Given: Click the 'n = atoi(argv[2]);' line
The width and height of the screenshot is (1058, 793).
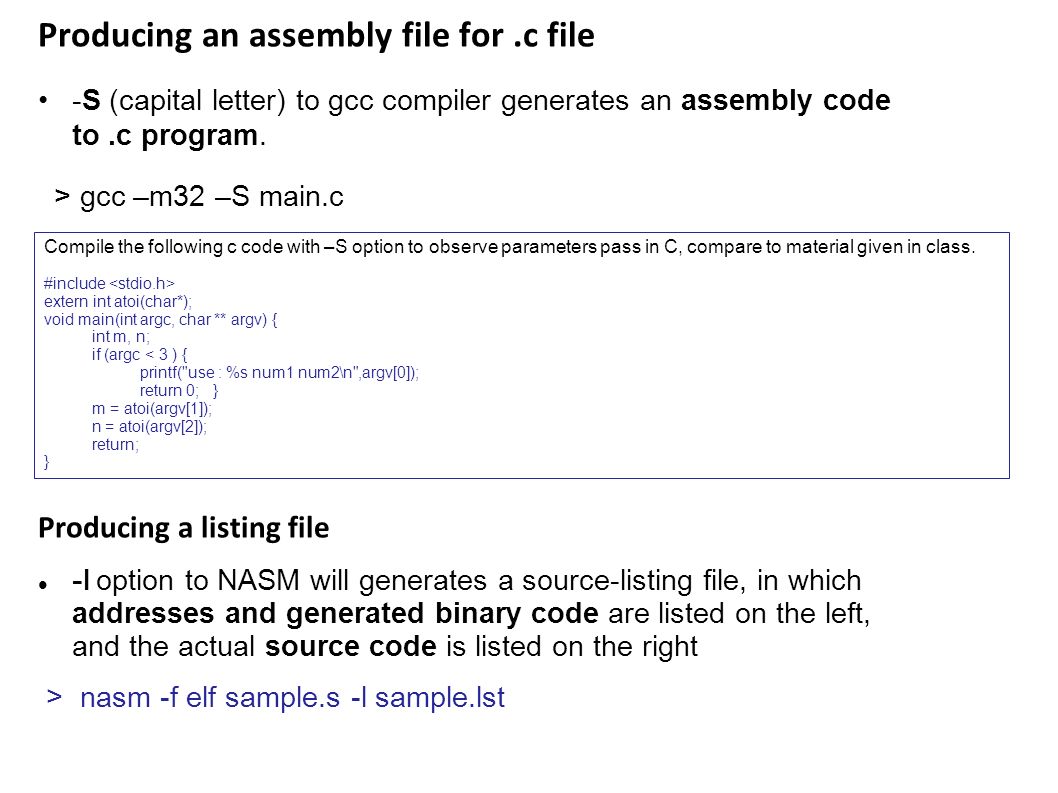Looking at the screenshot, I should coord(149,427).
